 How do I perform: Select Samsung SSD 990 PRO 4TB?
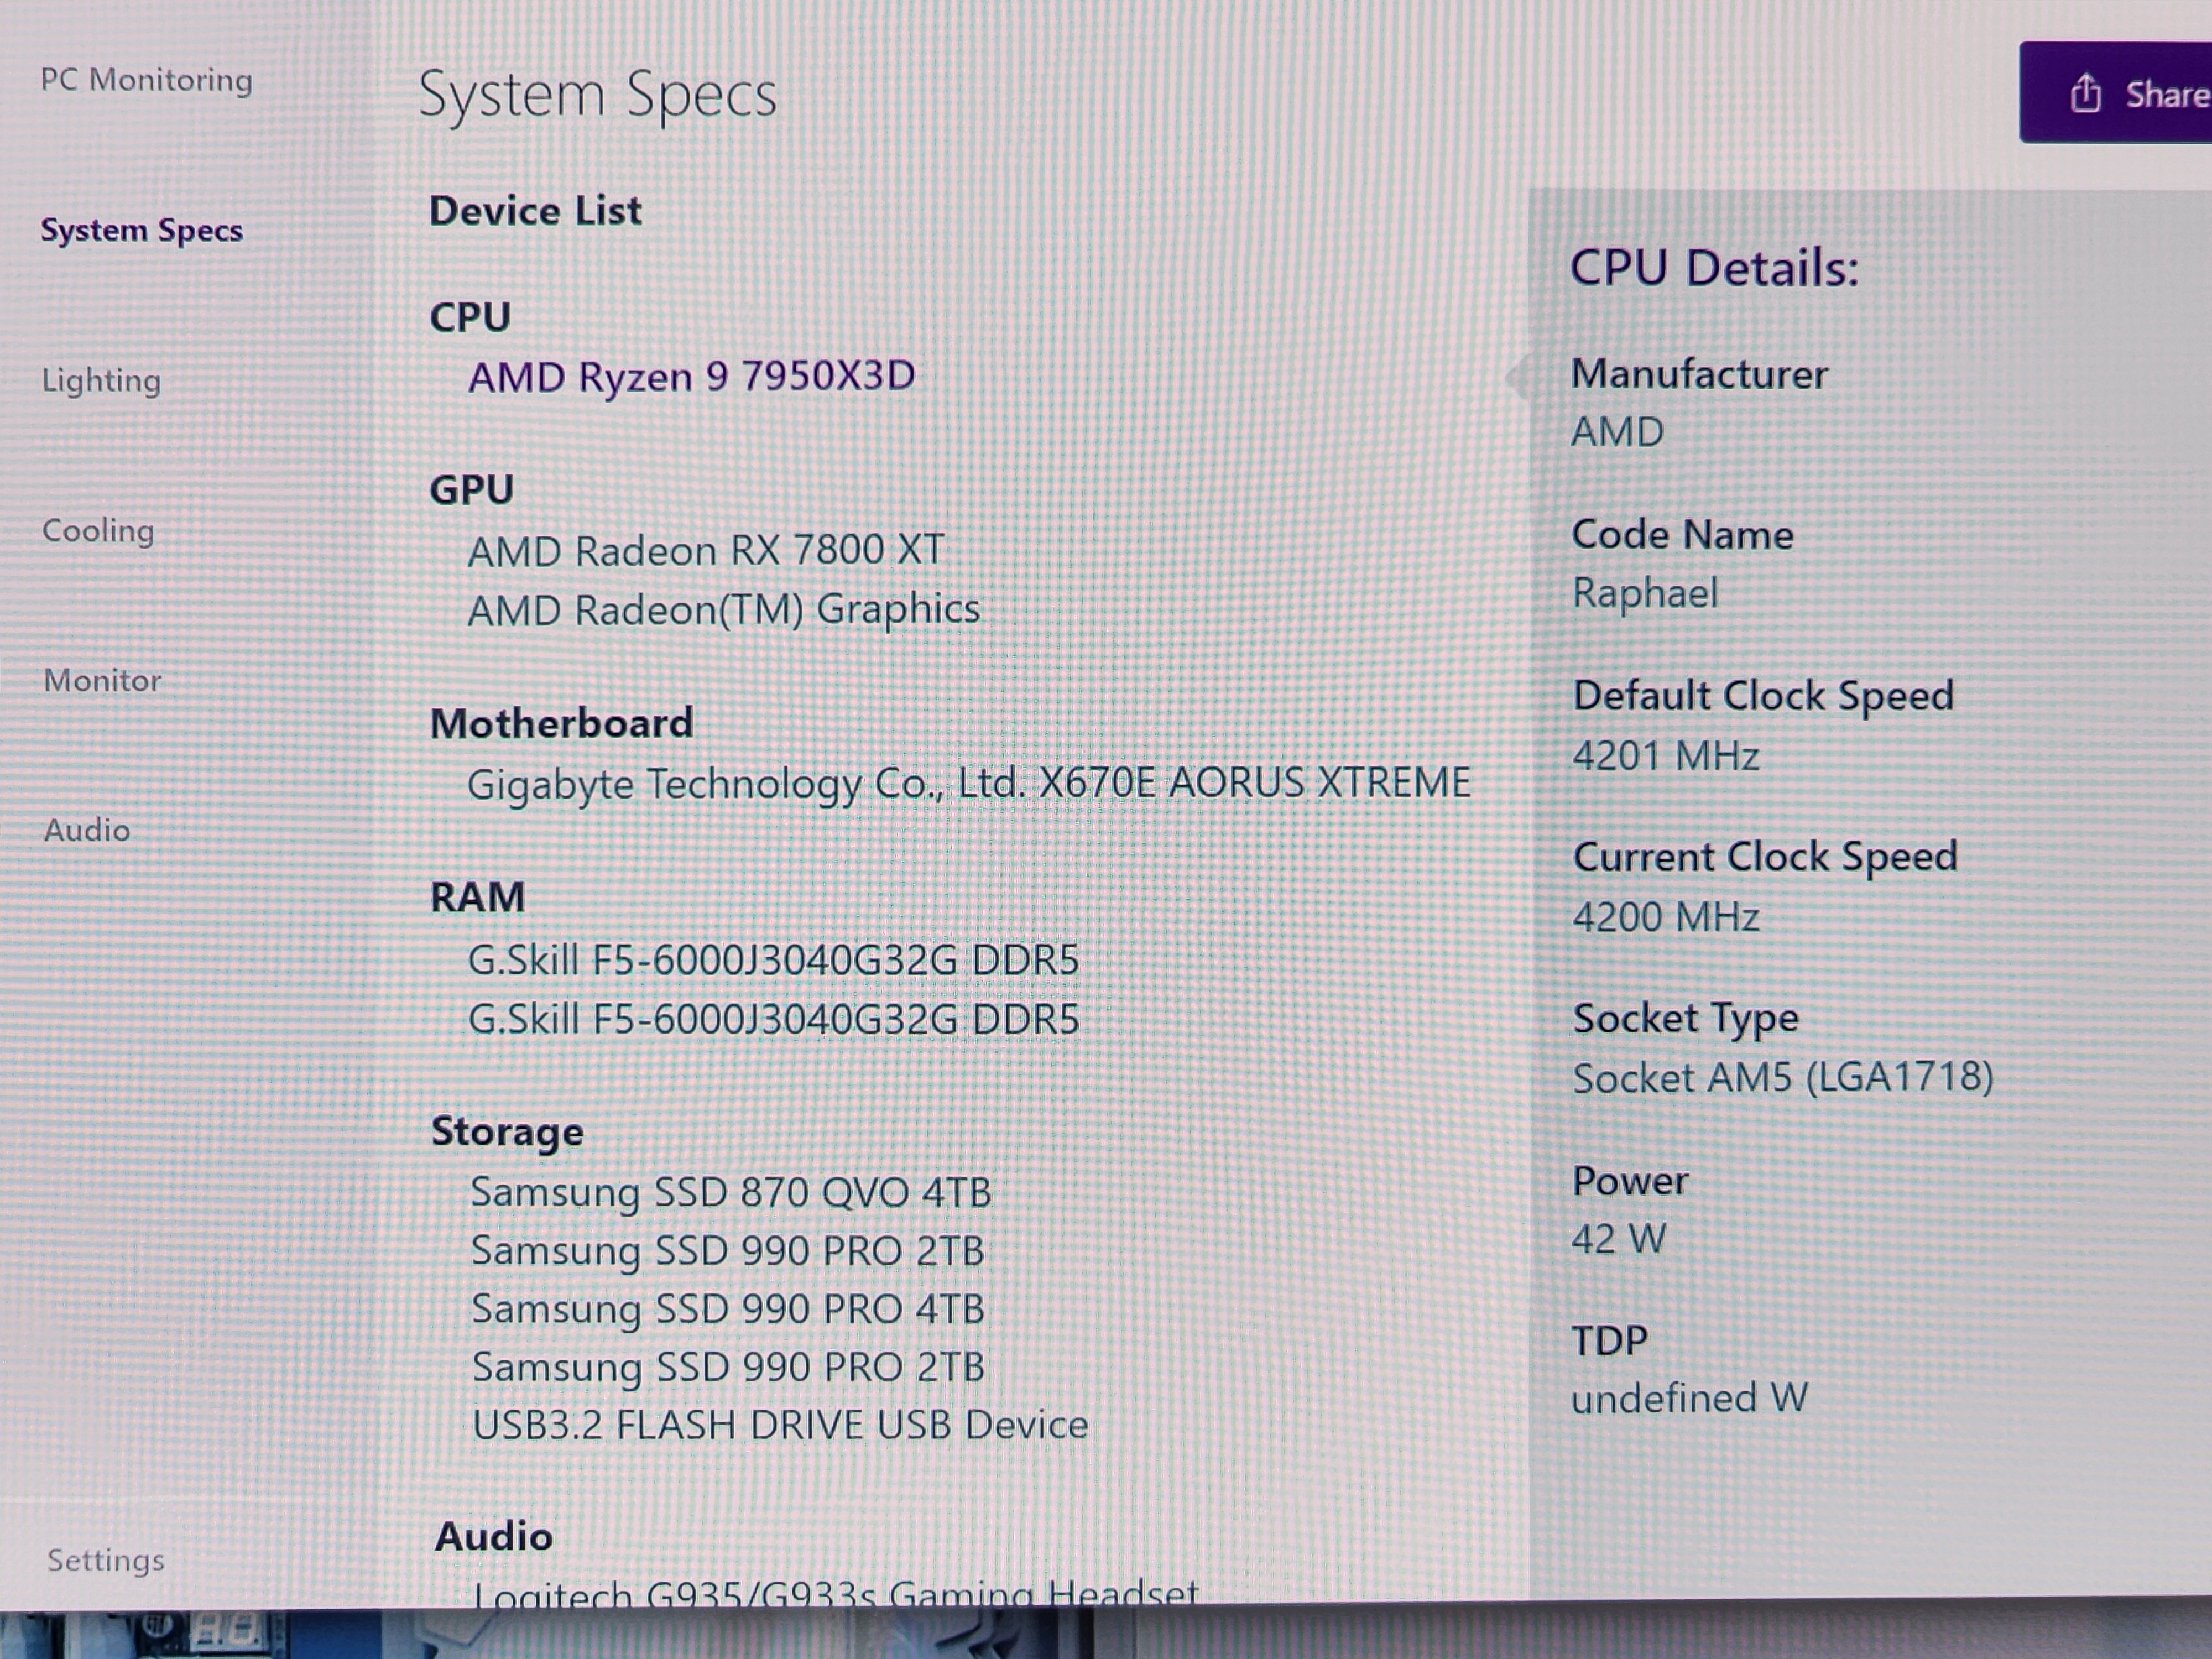728,1309
